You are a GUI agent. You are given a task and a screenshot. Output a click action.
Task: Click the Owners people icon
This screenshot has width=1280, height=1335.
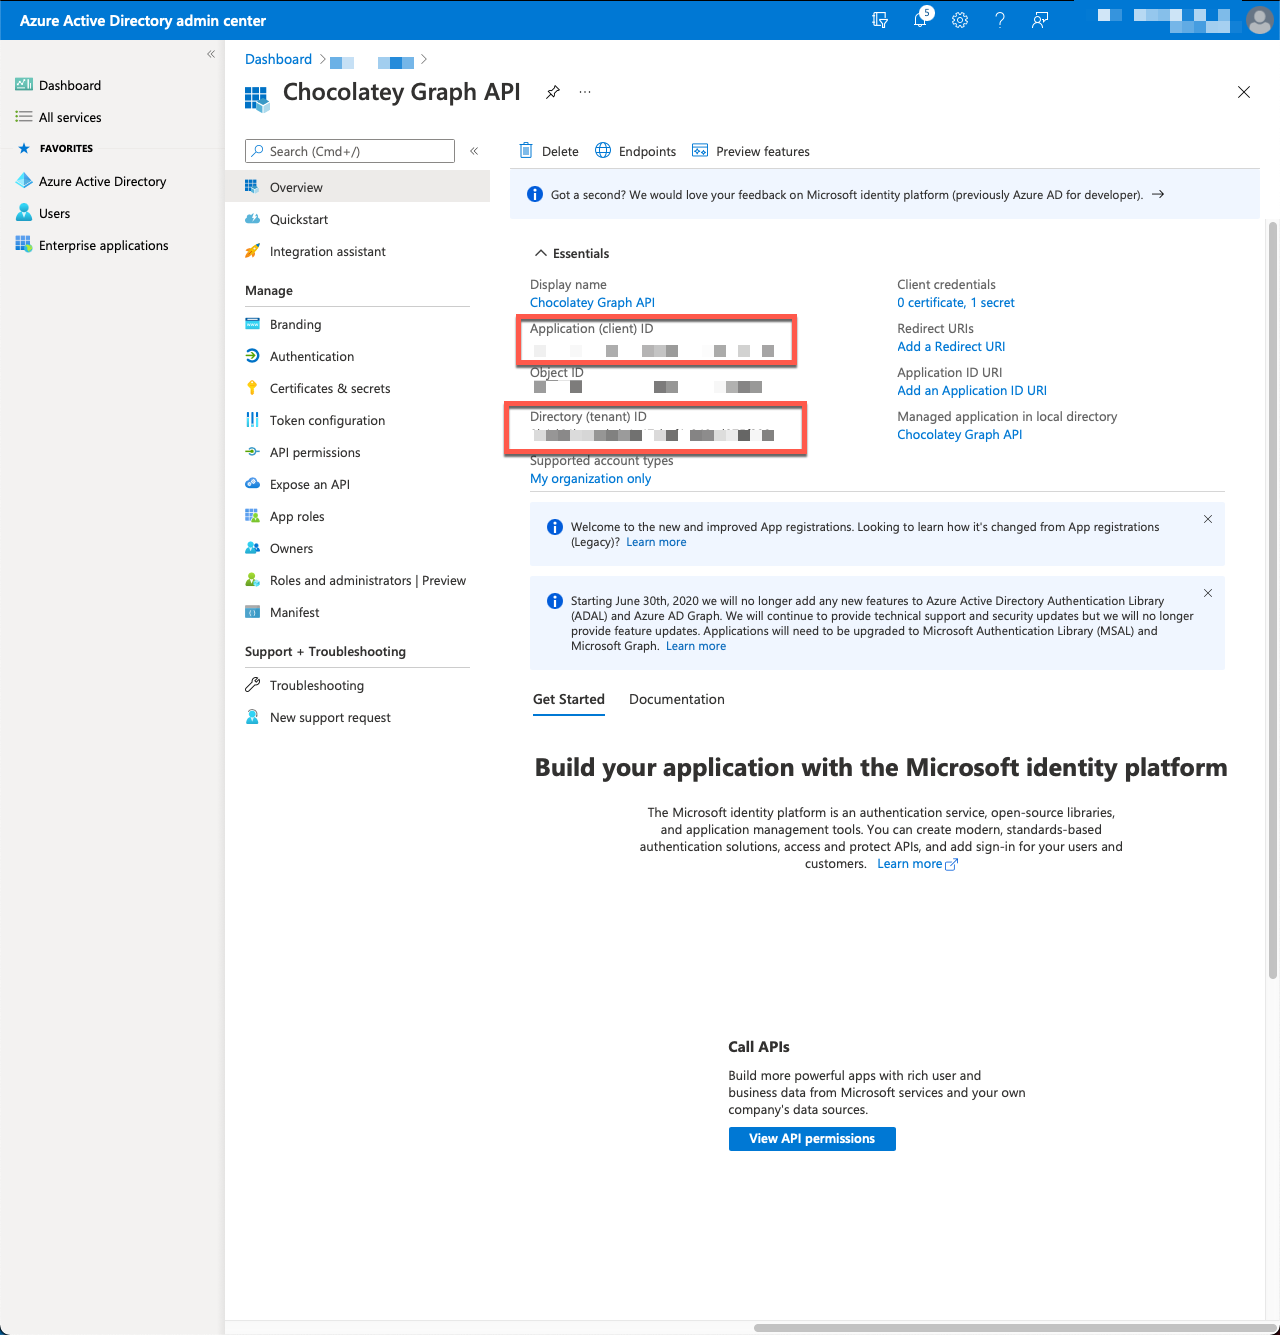click(252, 548)
